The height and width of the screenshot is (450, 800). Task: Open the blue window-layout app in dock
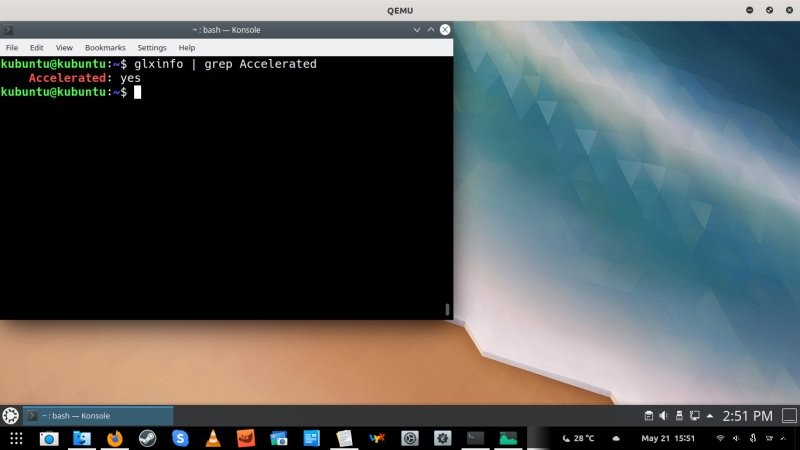pos(311,438)
